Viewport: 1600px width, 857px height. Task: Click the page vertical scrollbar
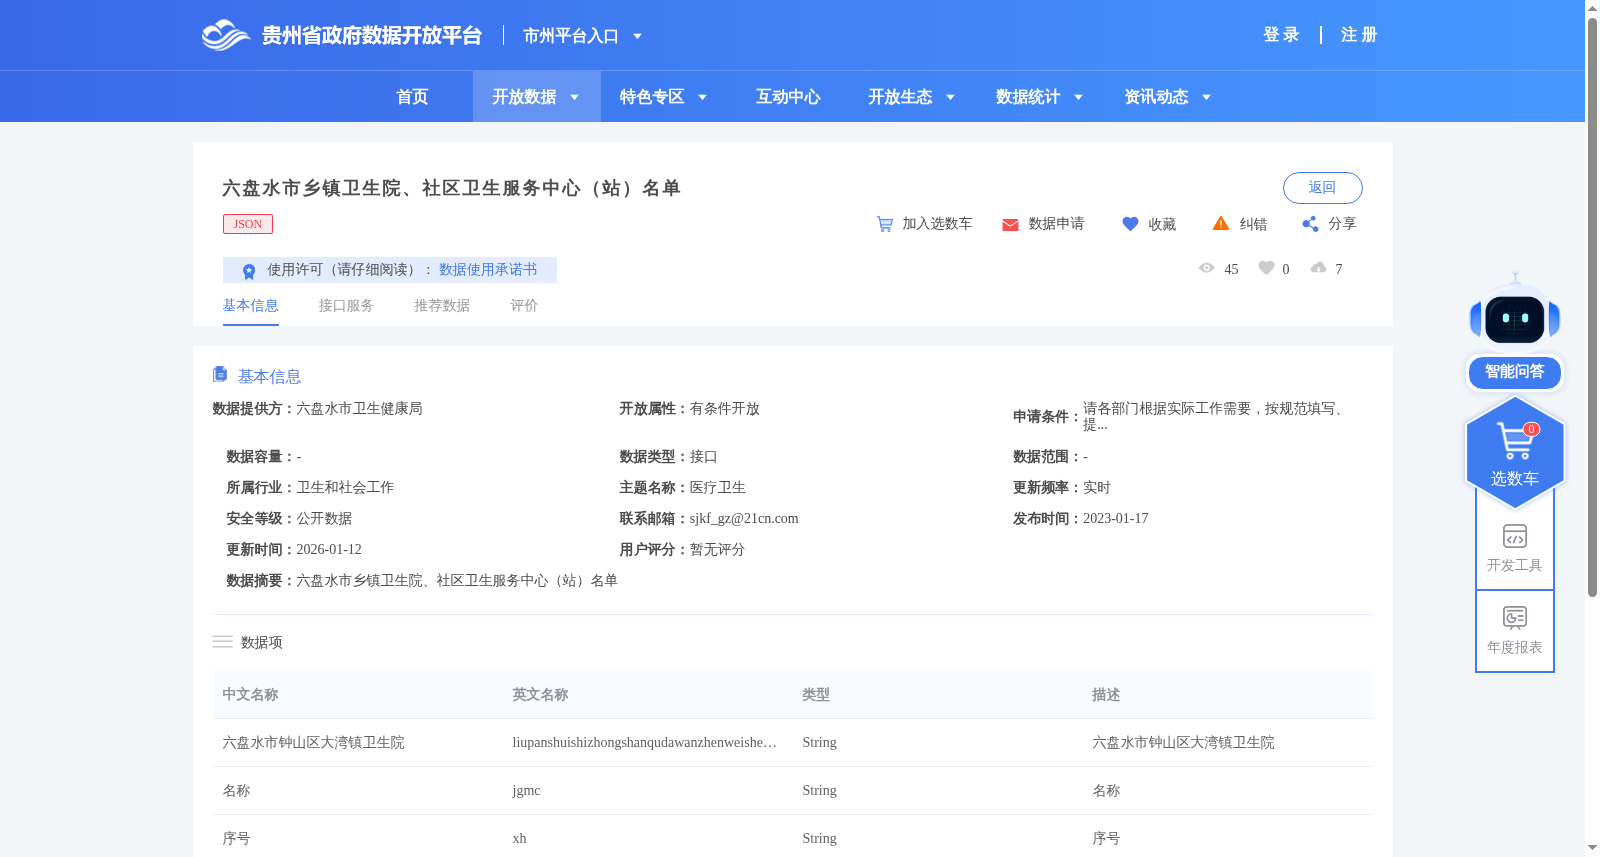[1592, 308]
